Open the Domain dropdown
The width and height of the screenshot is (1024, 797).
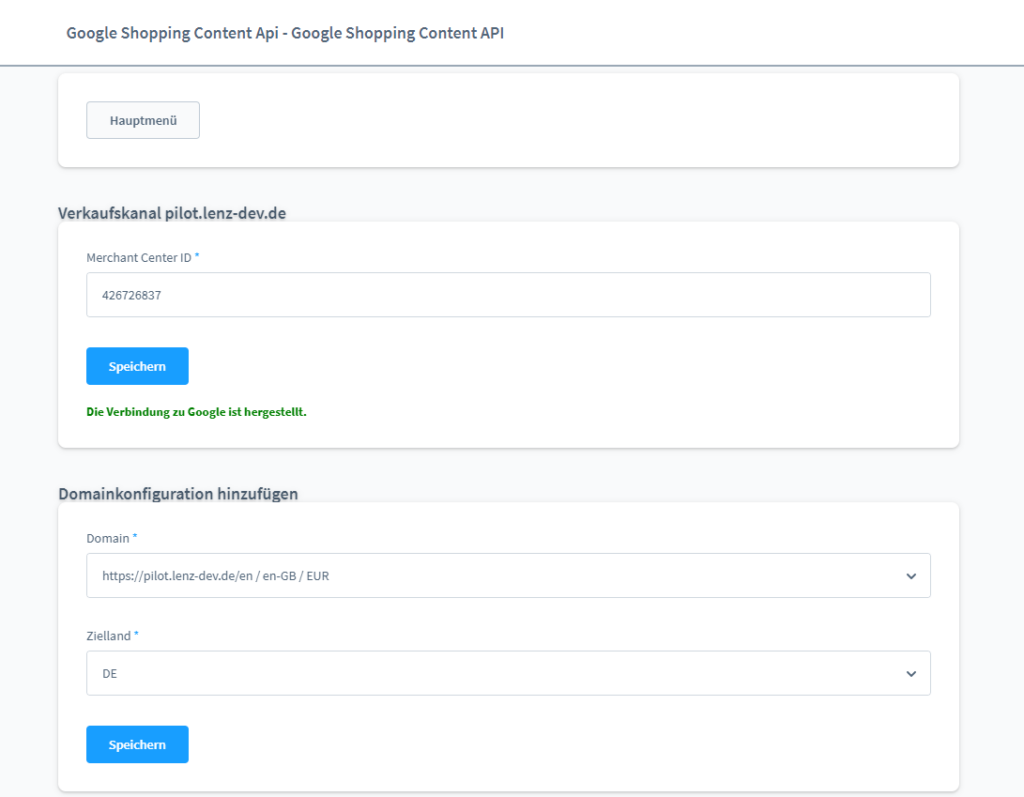(x=508, y=575)
